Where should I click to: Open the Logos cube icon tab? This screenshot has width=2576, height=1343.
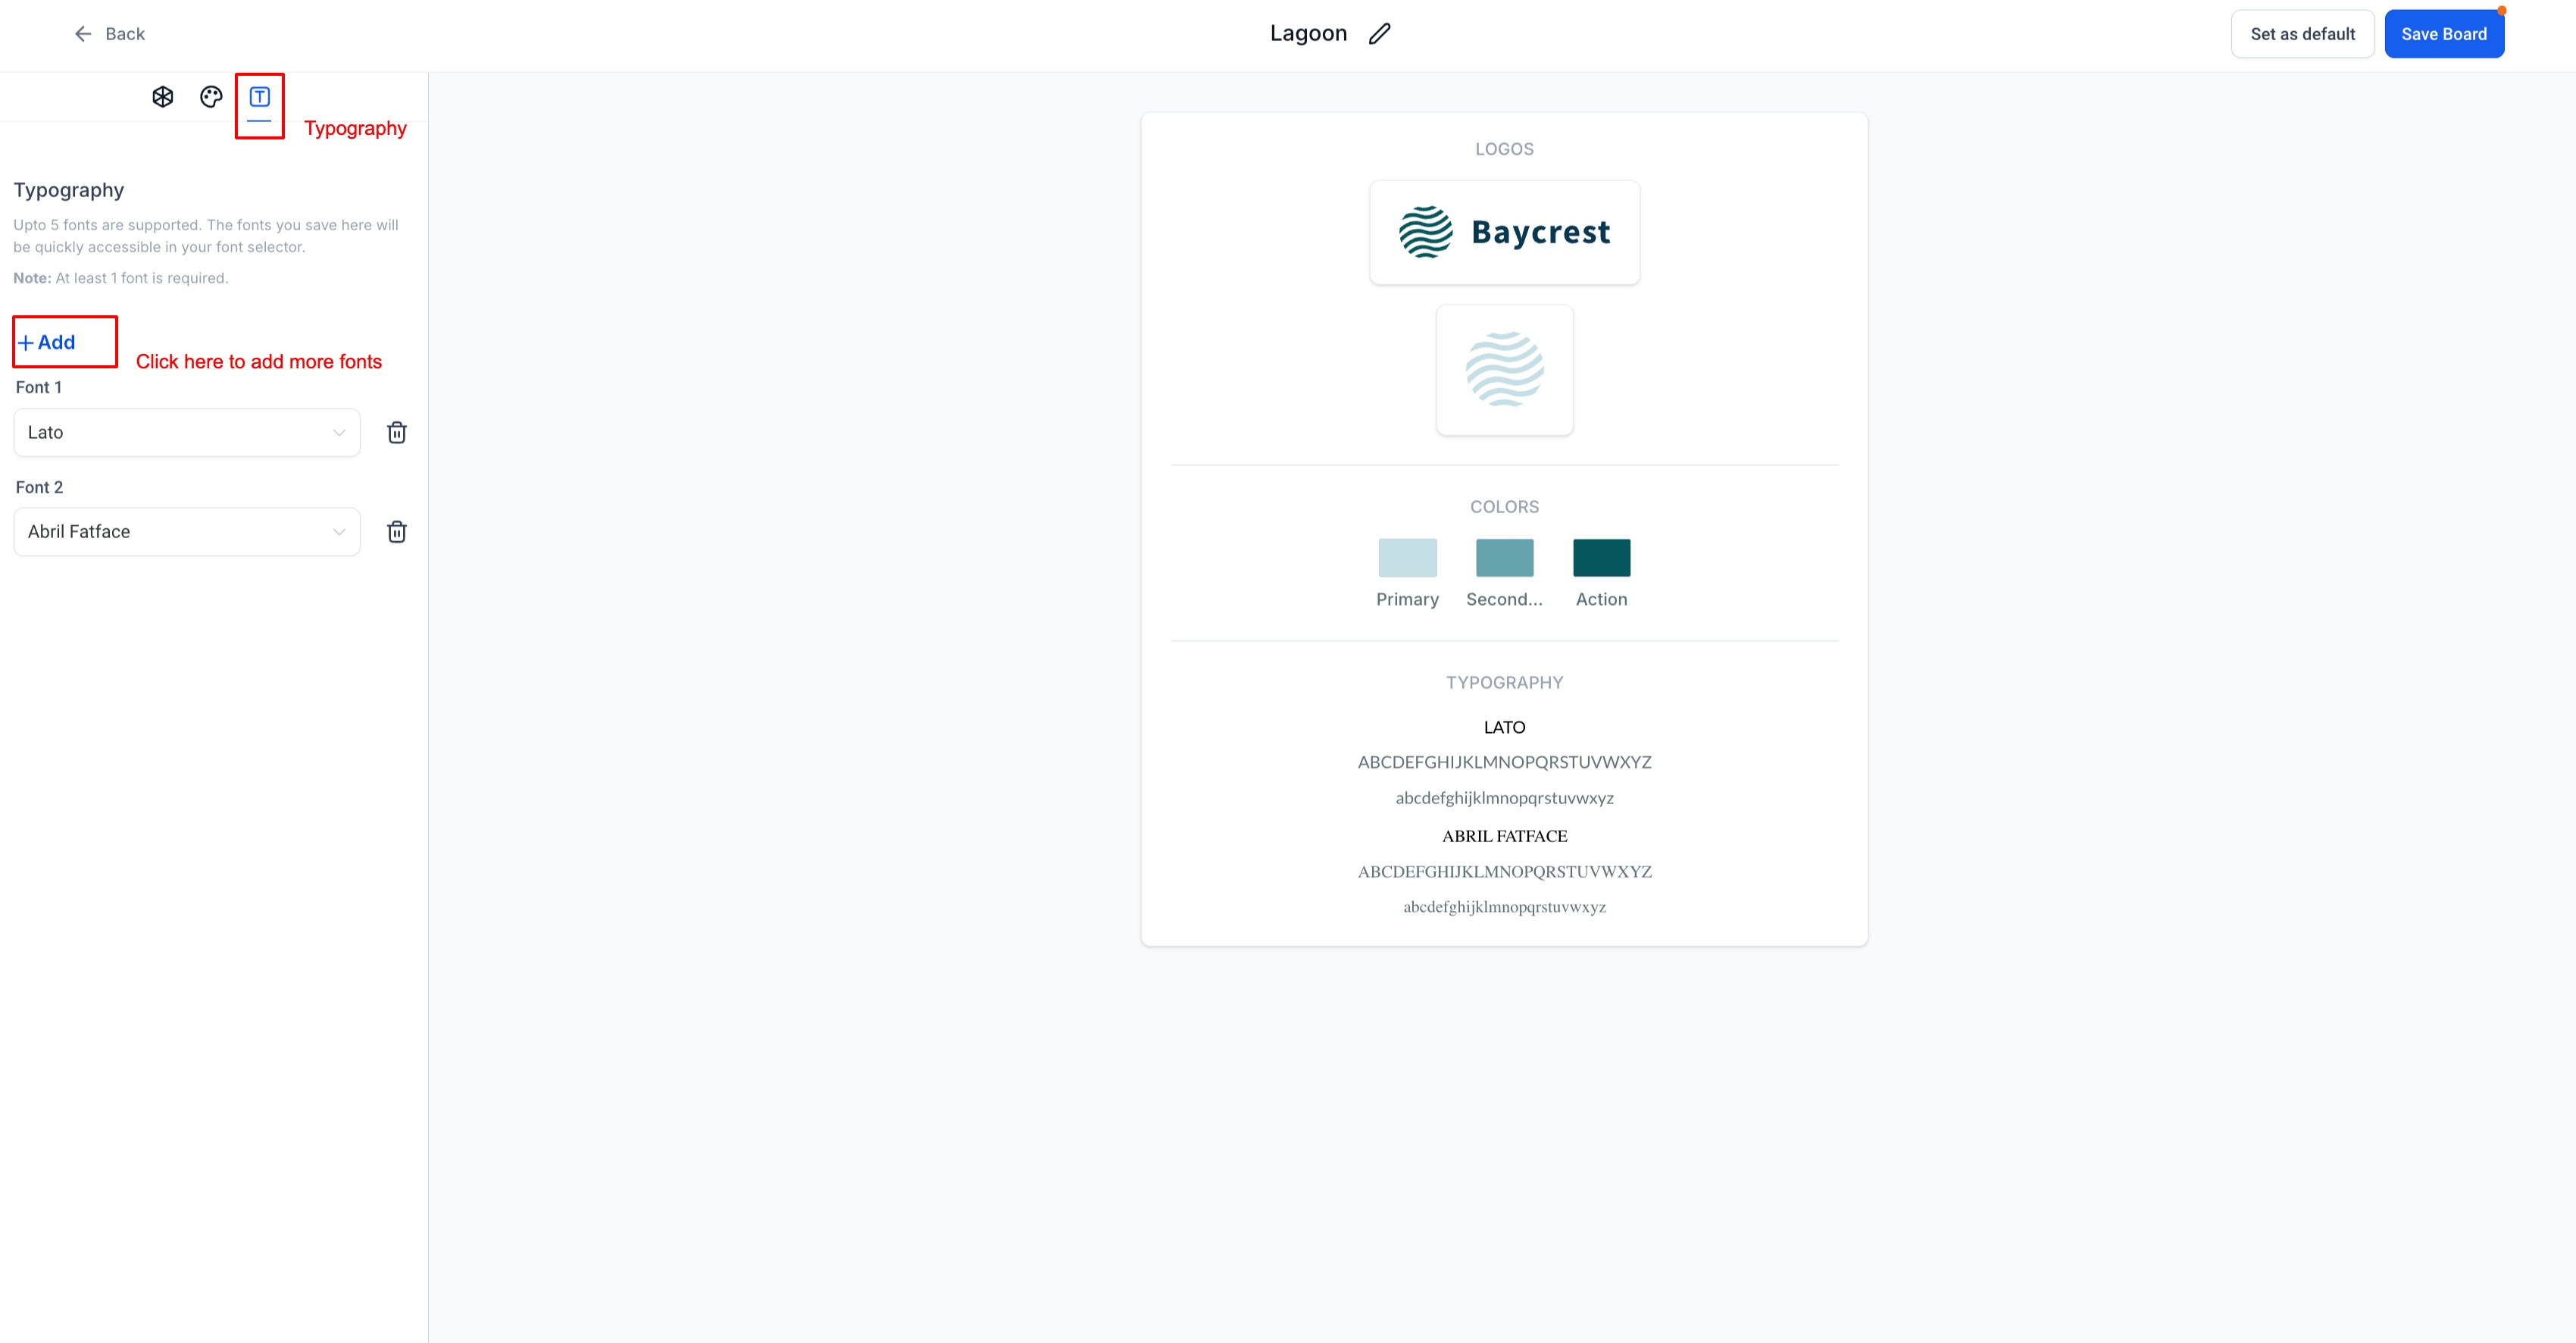(x=163, y=97)
